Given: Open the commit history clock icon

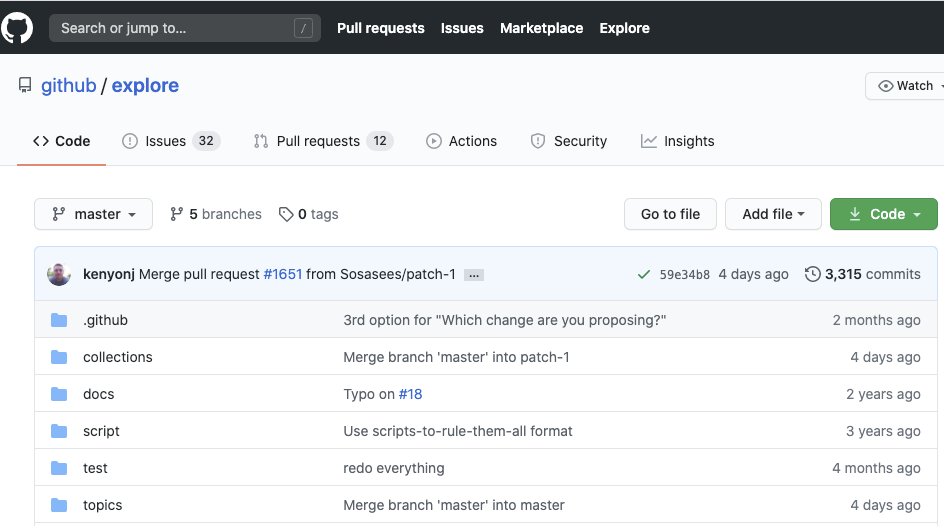Looking at the screenshot, I should [812, 274].
